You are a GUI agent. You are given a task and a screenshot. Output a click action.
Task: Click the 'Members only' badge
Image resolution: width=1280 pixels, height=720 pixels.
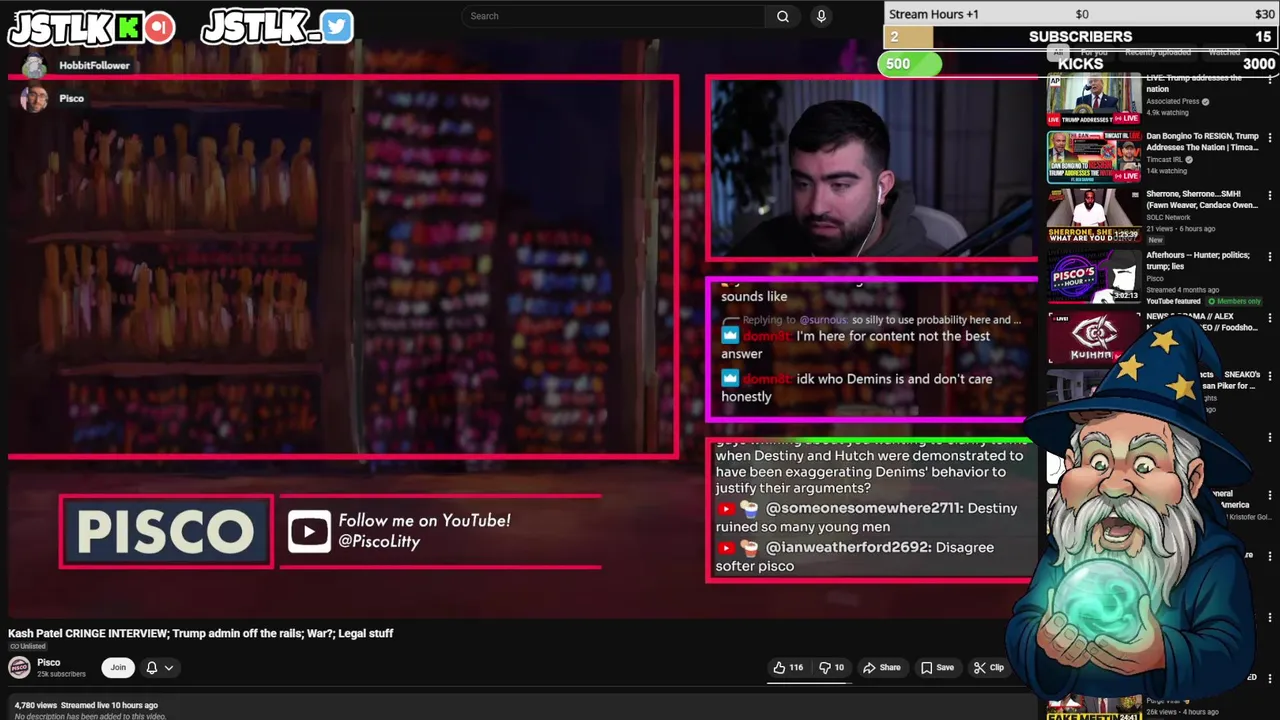pyautogui.click(x=1235, y=302)
